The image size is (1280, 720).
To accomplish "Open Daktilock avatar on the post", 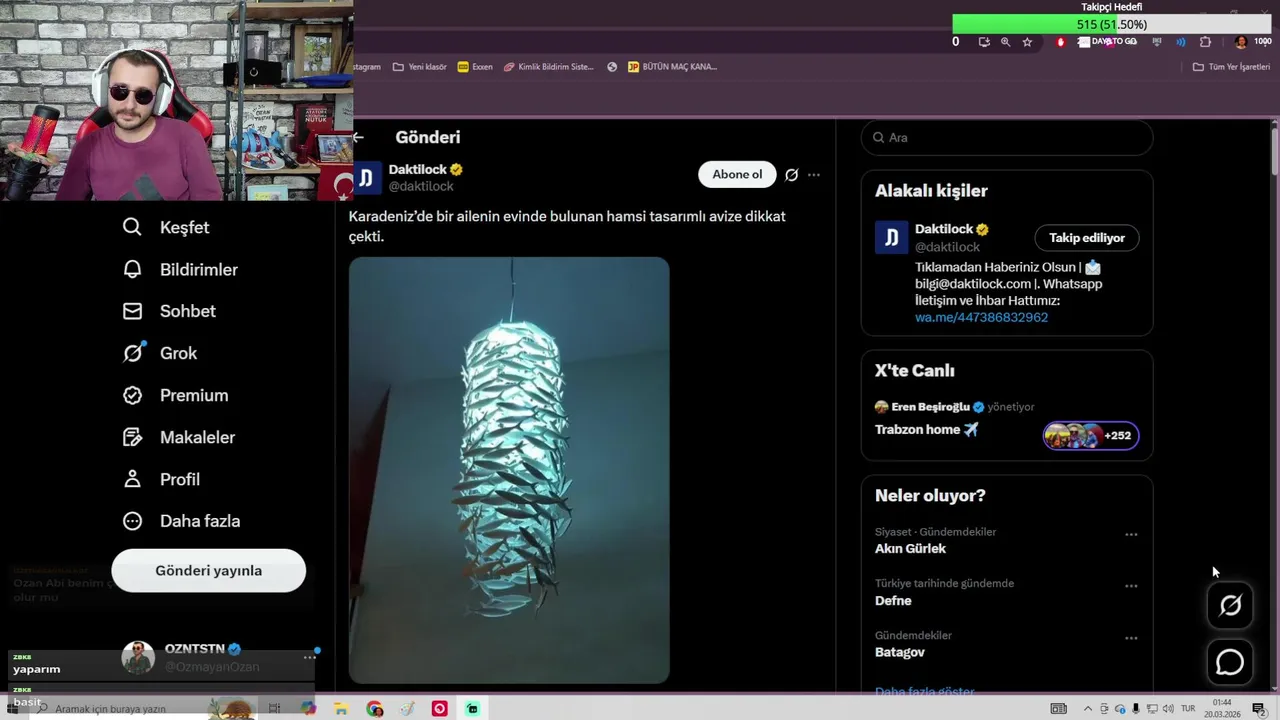I will 365,178.
